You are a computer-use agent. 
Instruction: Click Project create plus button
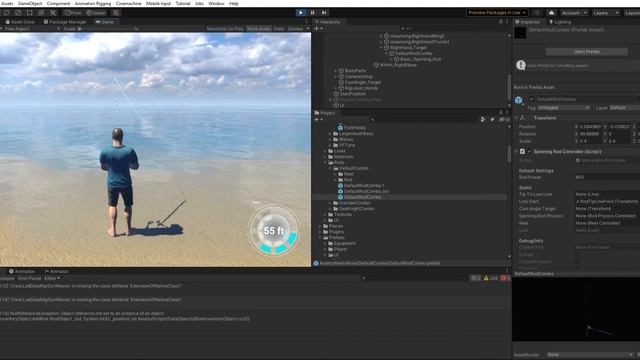point(317,120)
